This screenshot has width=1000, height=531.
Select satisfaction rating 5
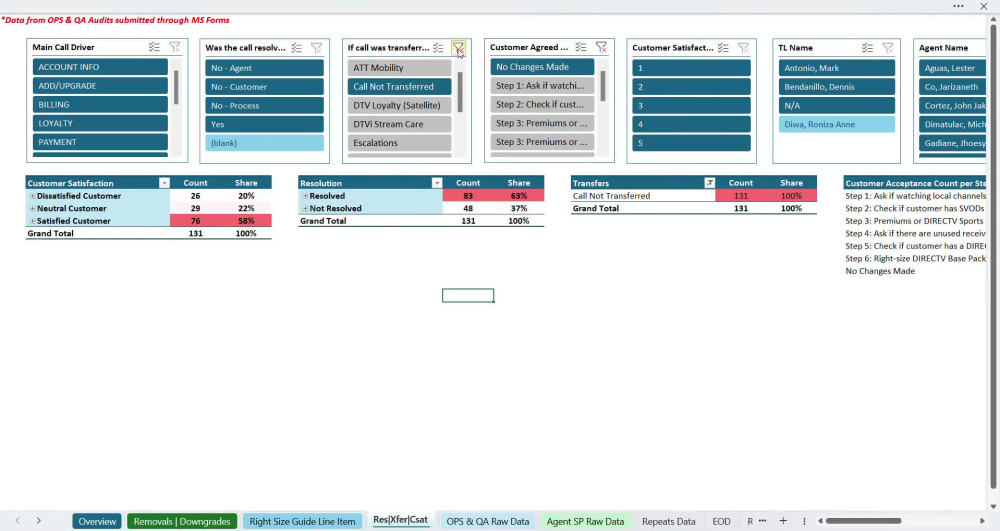tap(691, 143)
